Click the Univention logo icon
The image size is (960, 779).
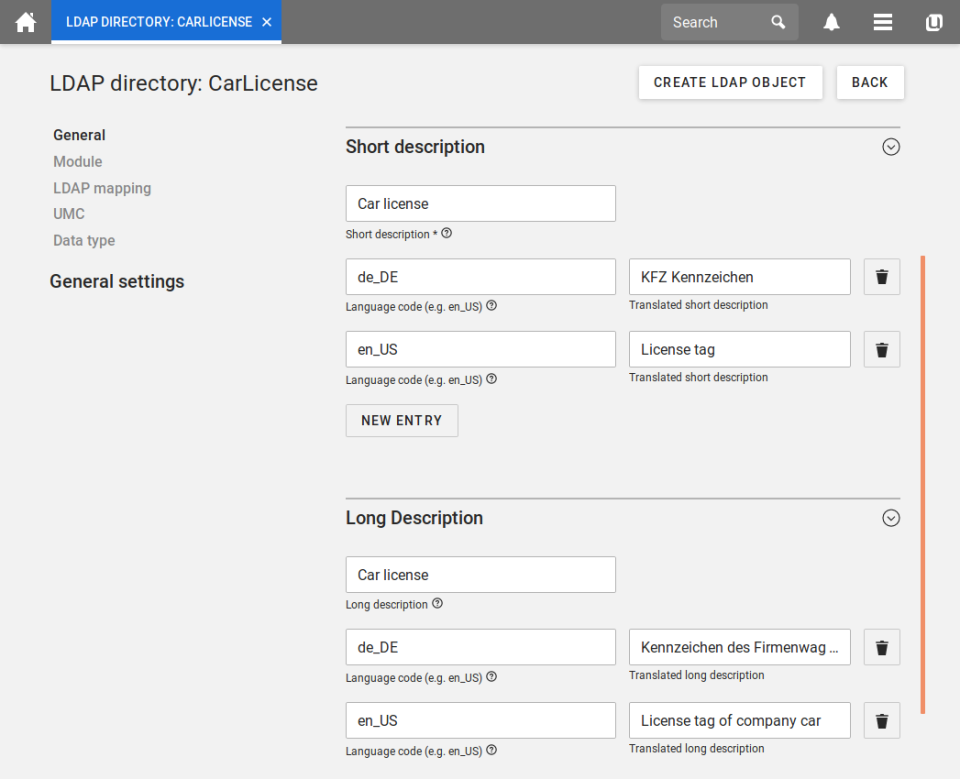click(934, 22)
